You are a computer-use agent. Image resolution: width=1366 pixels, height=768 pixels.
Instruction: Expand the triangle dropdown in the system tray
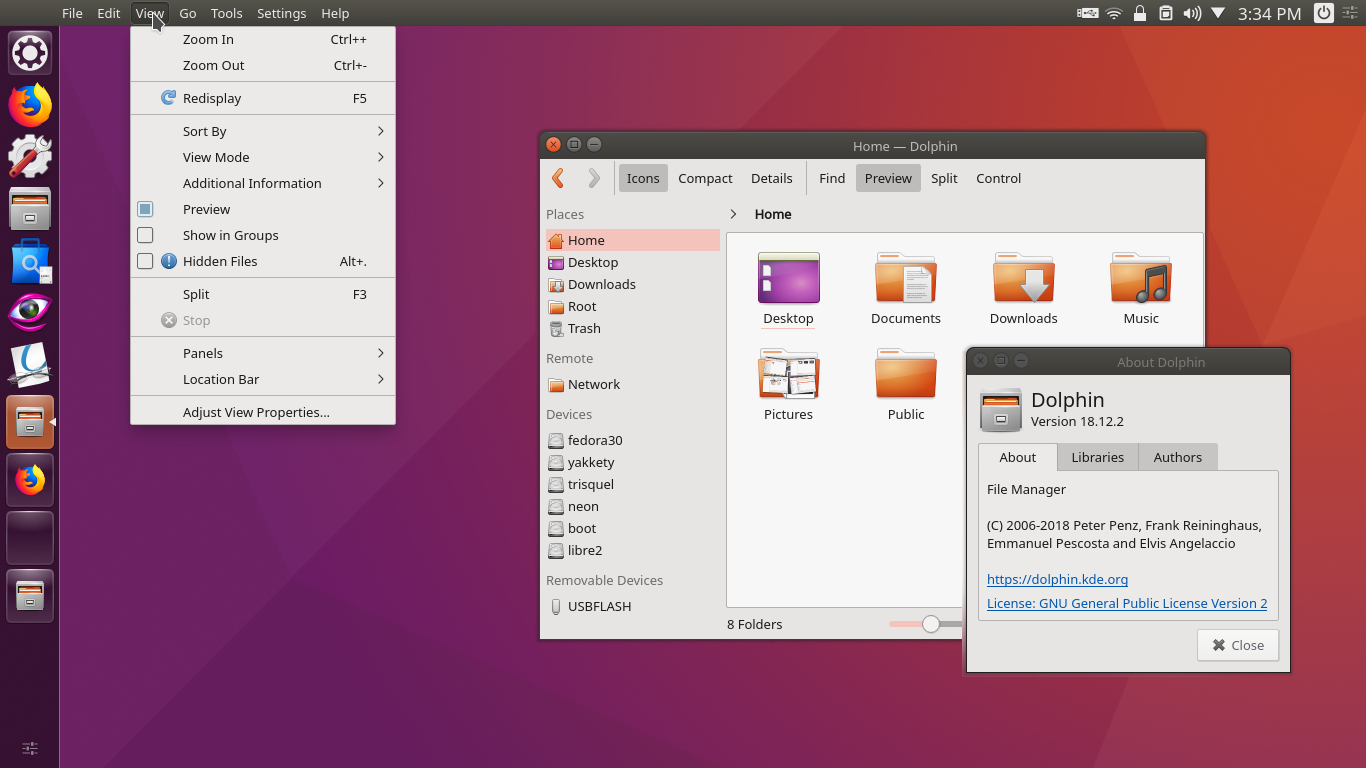point(1218,13)
